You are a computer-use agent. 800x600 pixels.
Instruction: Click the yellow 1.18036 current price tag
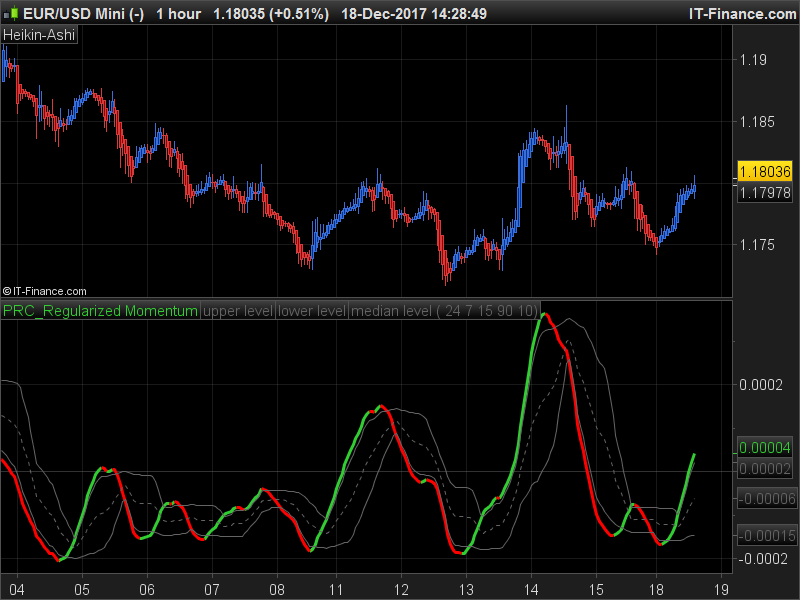click(x=765, y=171)
